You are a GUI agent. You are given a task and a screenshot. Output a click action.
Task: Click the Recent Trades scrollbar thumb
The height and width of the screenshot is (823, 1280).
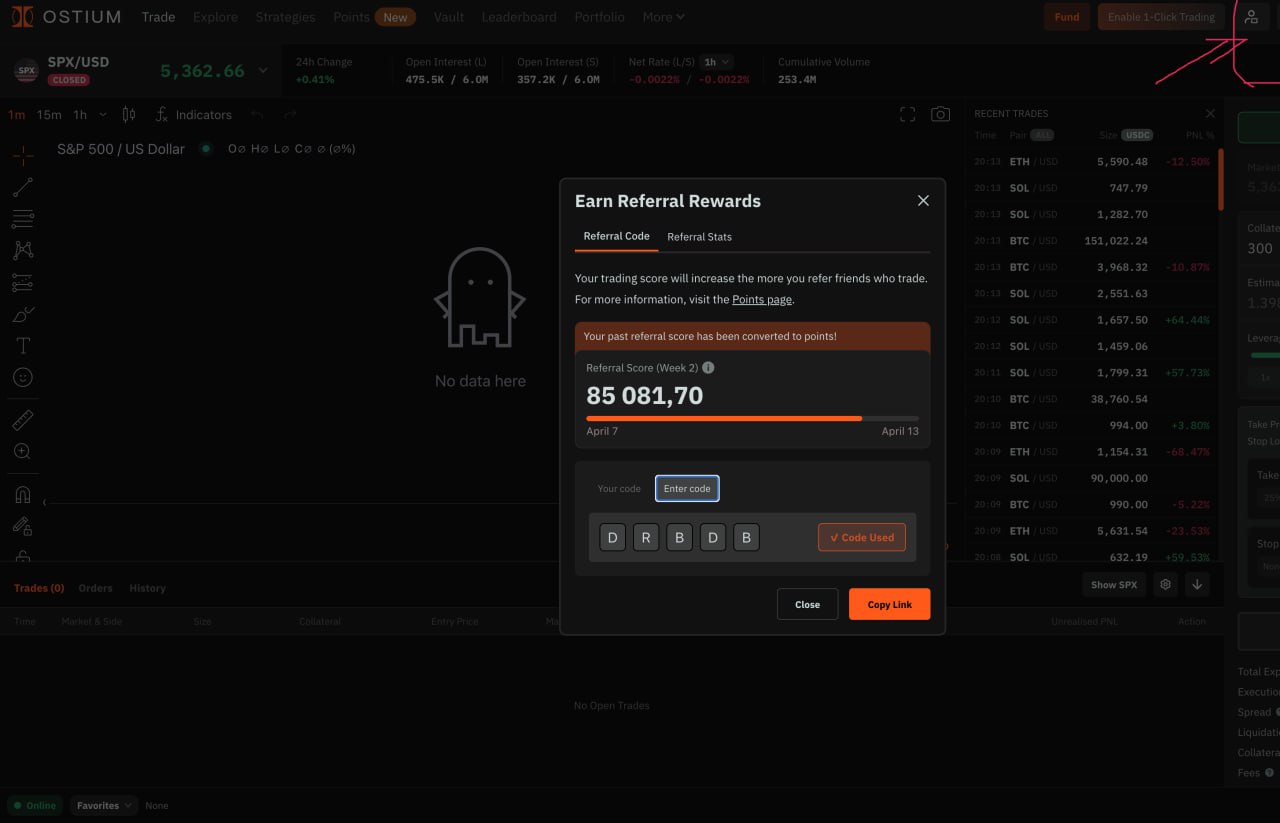[1220, 181]
